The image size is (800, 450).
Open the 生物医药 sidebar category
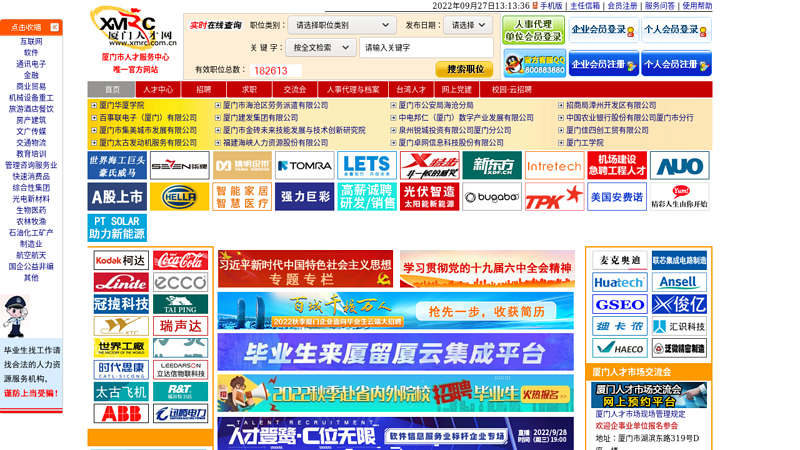(31, 210)
